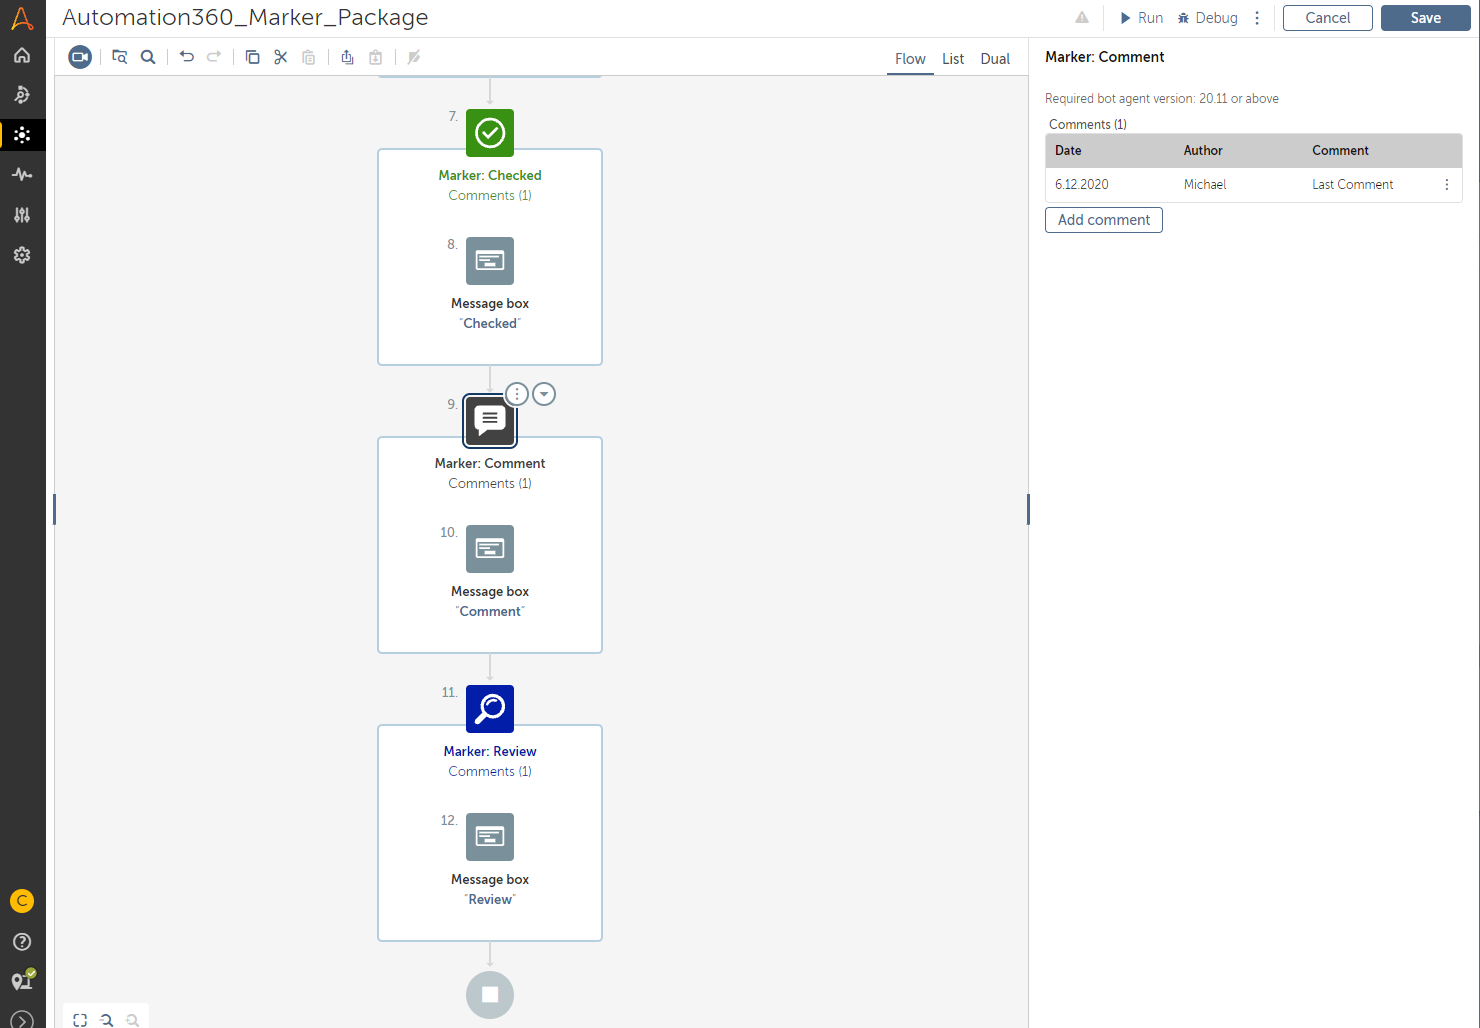Viewport: 1480px width, 1028px height.
Task: Click the end-of-flow stop node
Action: [490, 995]
